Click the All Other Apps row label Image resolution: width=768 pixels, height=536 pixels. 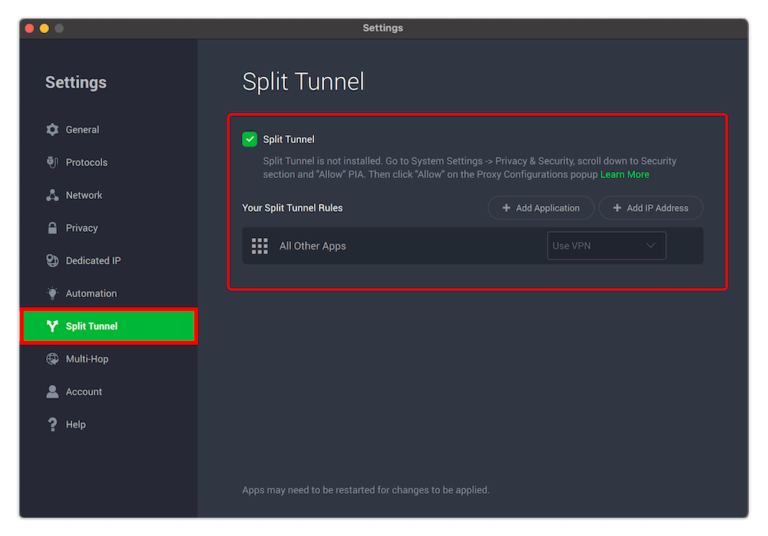tap(312, 246)
